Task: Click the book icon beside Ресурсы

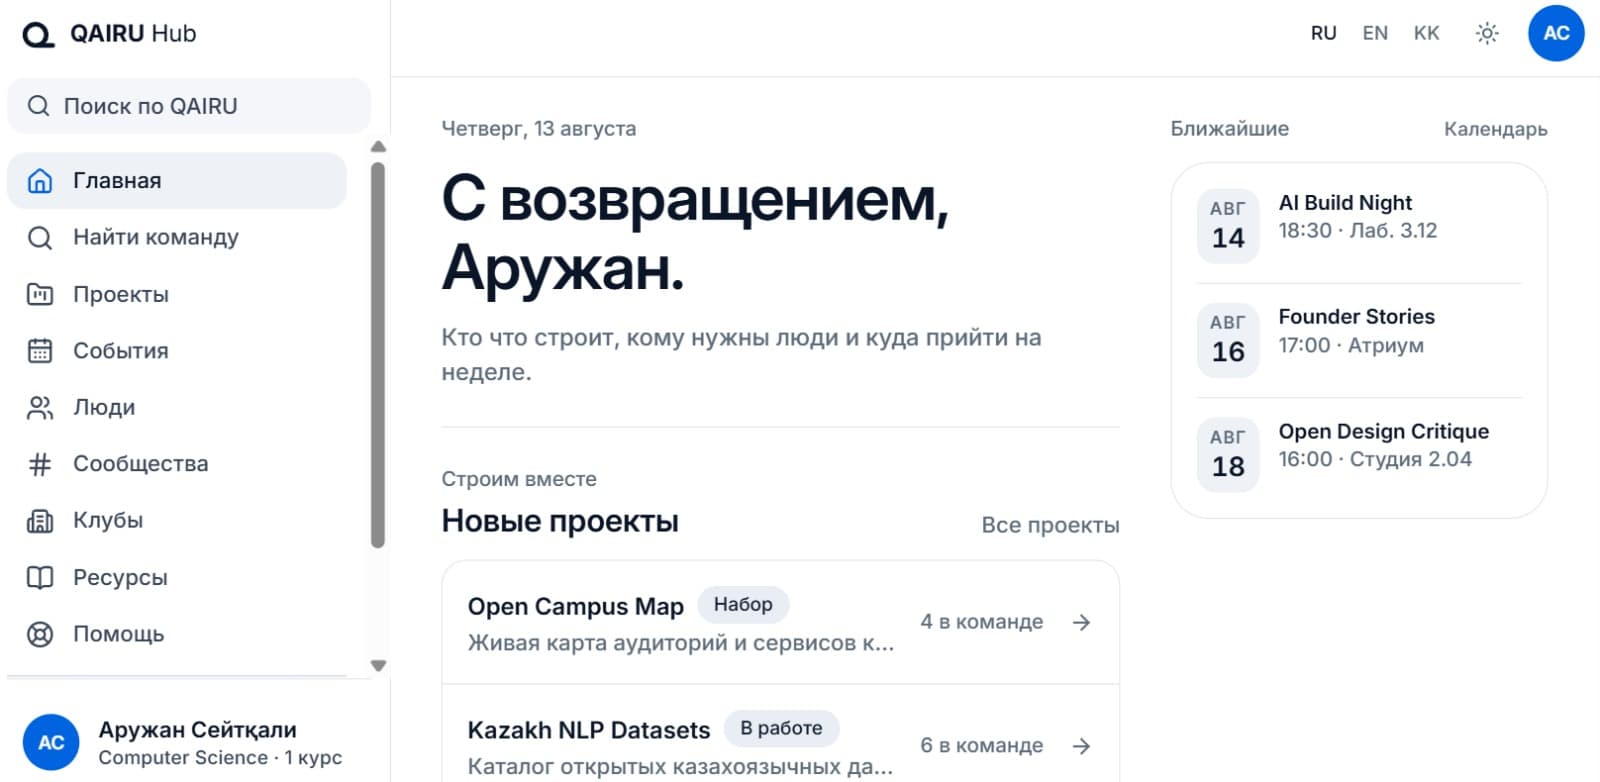Action: point(40,578)
